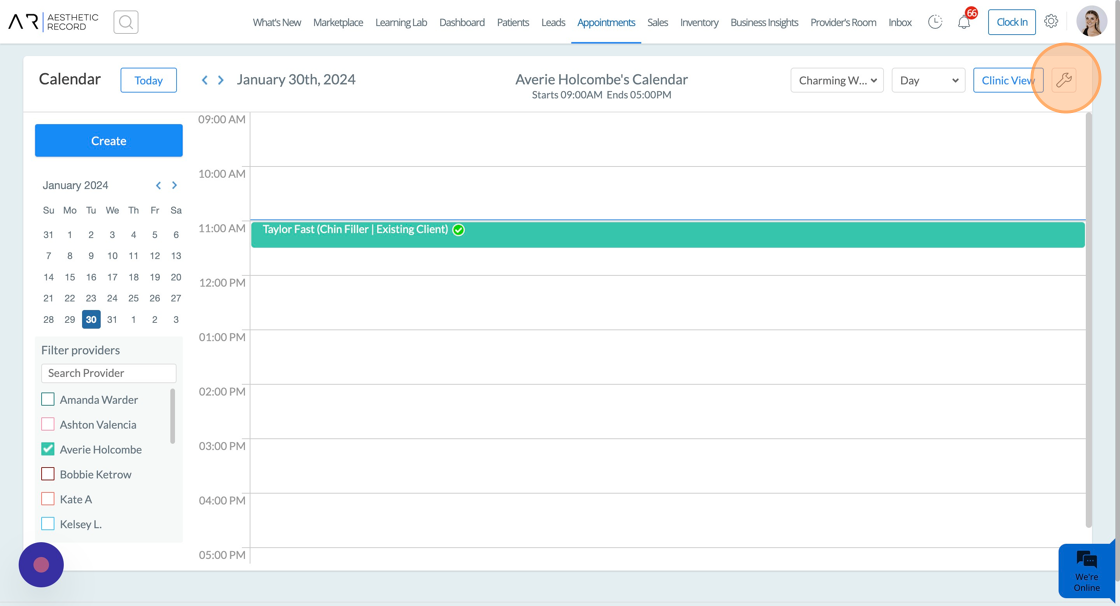Image resolution: width=1120 pixels, height=606 pixels.
Task: Click the Today button
Action: (149, 80)
